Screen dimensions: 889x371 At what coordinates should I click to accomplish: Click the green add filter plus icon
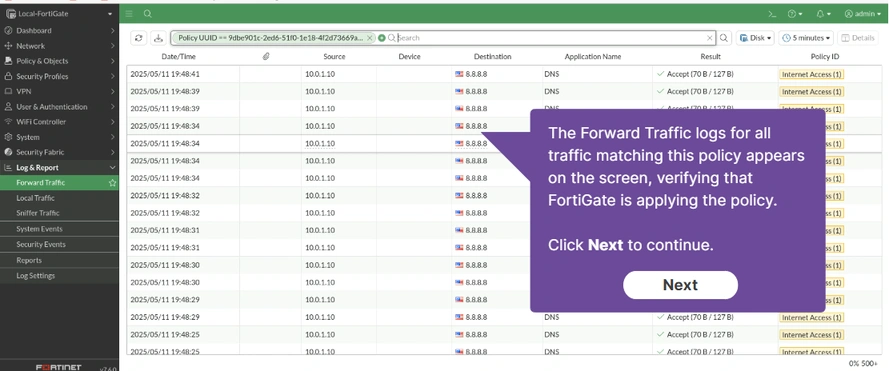(x=382, y=38)
